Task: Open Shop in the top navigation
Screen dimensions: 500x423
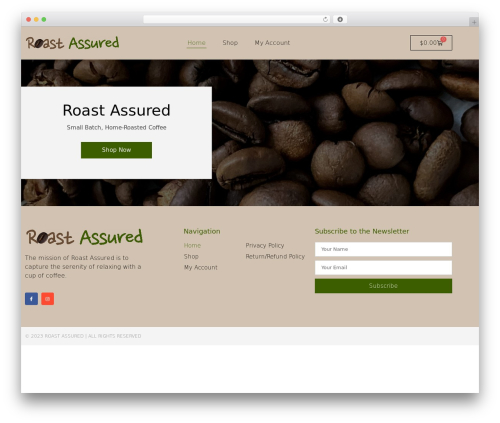Action: point(230,43)
